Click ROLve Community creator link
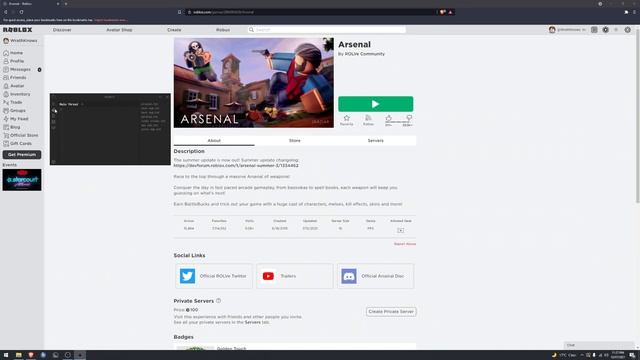The width and height of the screenshot is (640, 360). pos(364,54)
